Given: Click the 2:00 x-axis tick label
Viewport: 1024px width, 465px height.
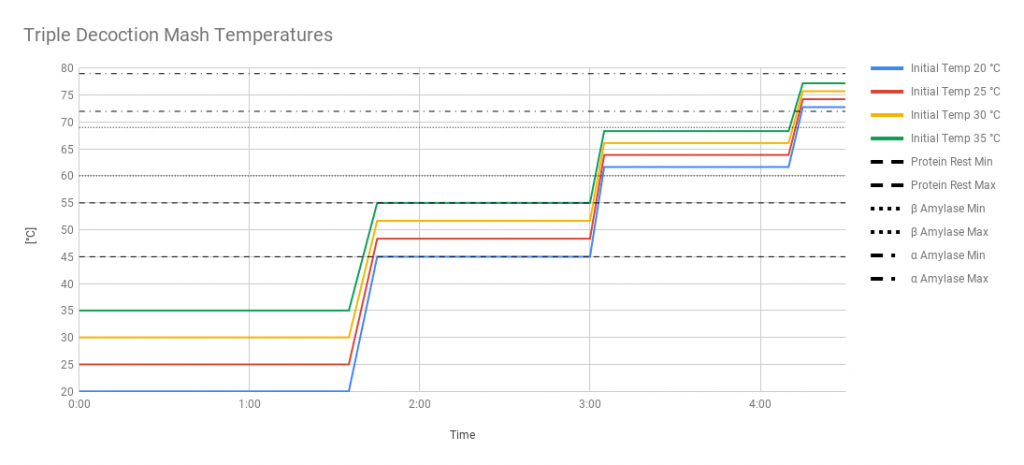Looking at the screenshot, I should point(420,405).
